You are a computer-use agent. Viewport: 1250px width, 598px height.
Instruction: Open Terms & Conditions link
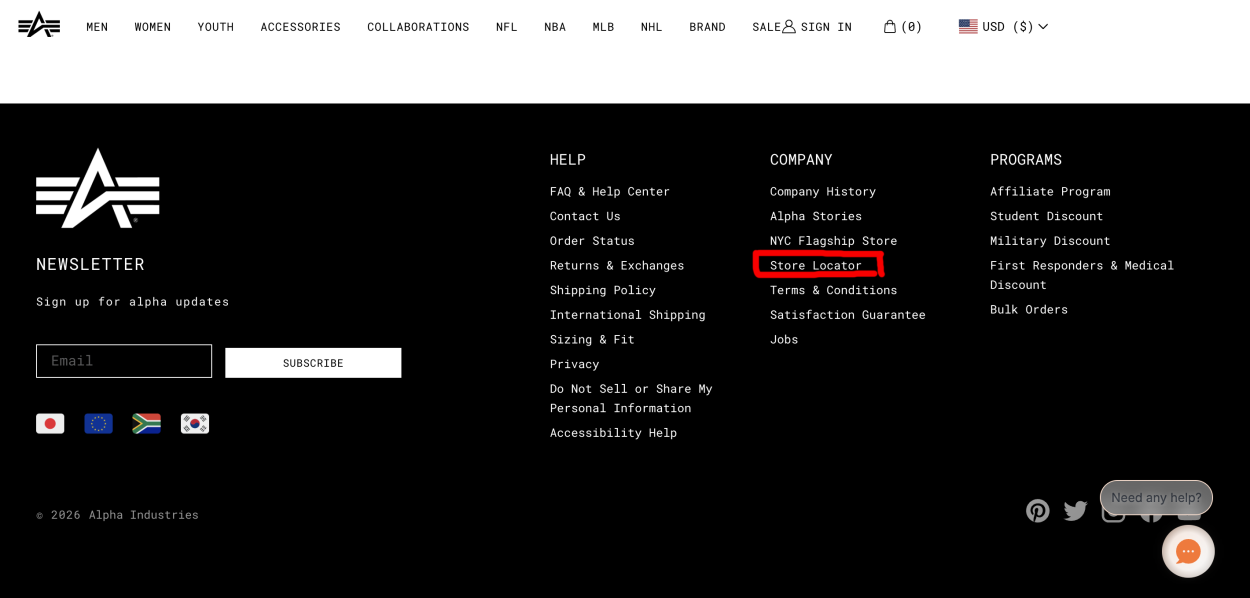(834, 290)
